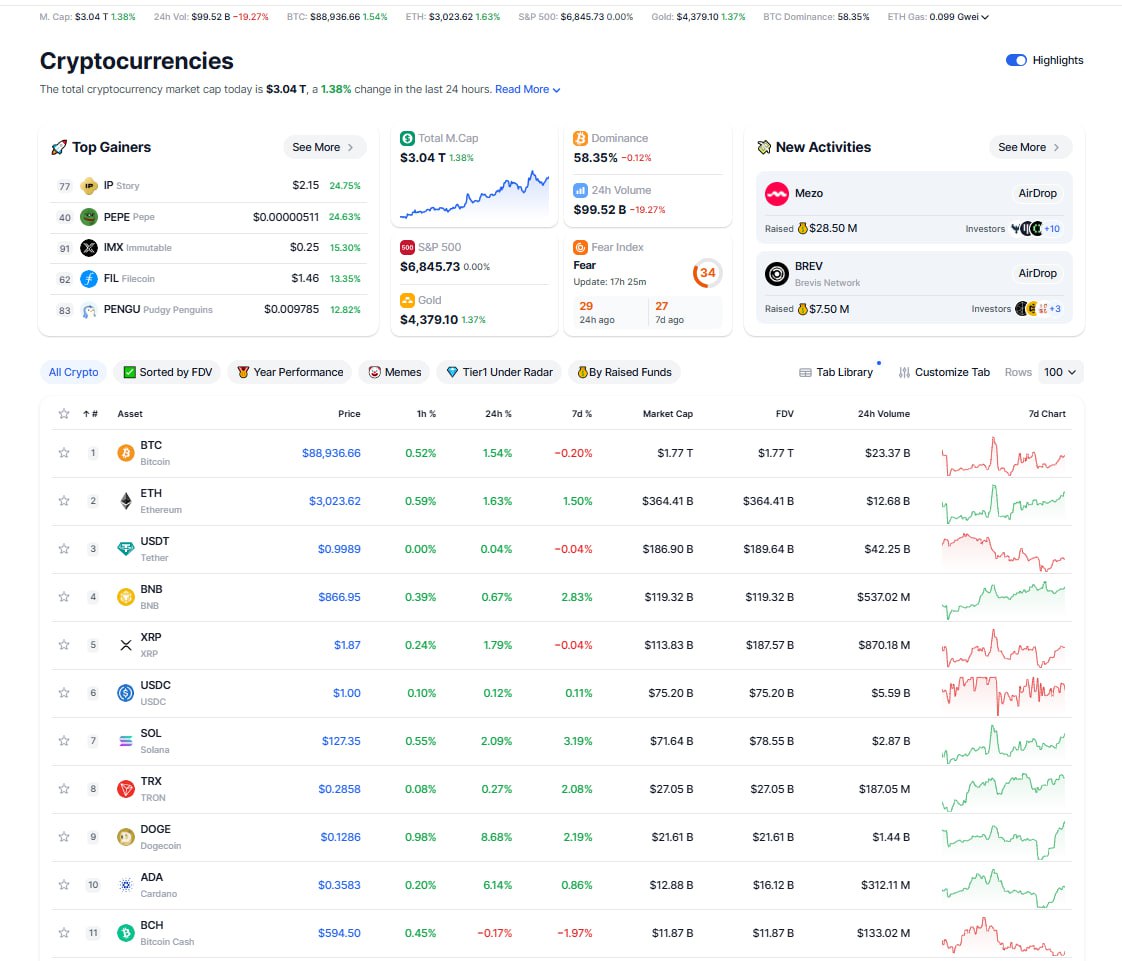1122x961 pixels.
Task: Click the Dominance Bitcoin orange icon
Action: click(580, 138)
